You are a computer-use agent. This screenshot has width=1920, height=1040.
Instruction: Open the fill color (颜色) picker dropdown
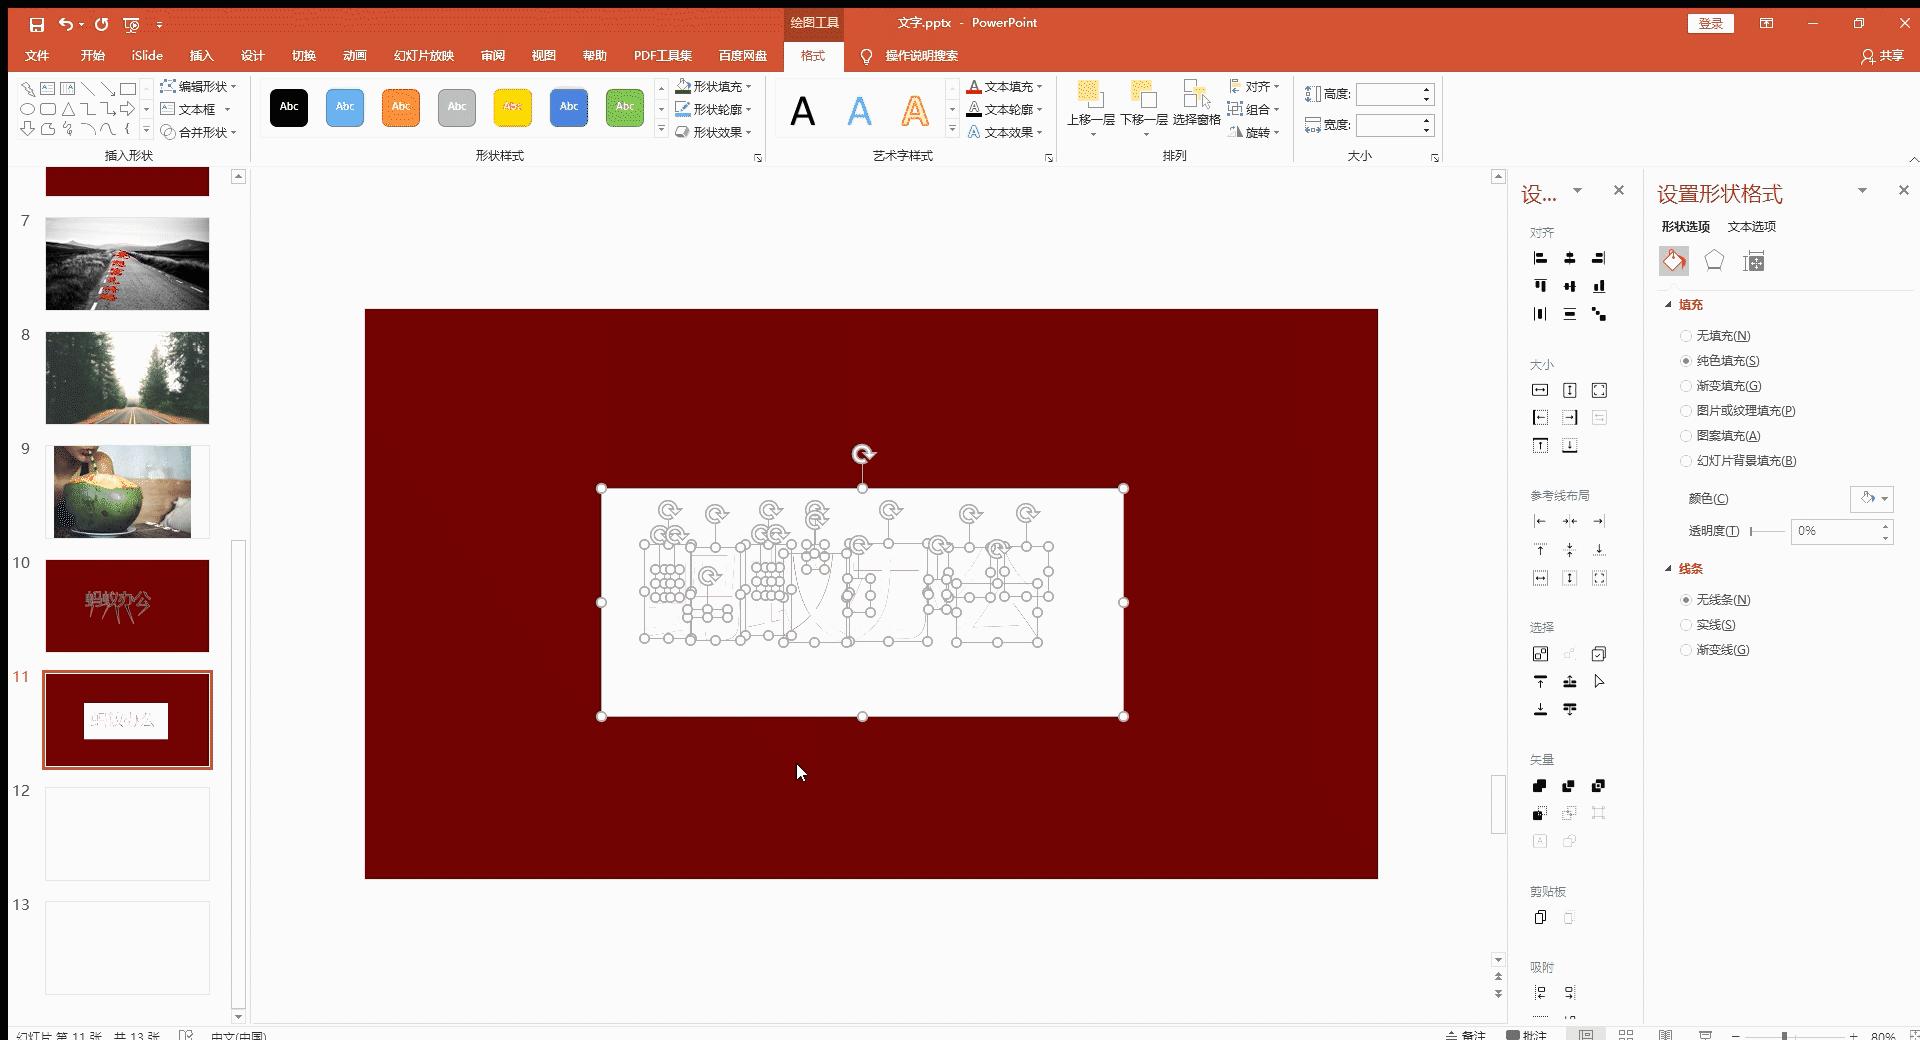point(1872,498)
